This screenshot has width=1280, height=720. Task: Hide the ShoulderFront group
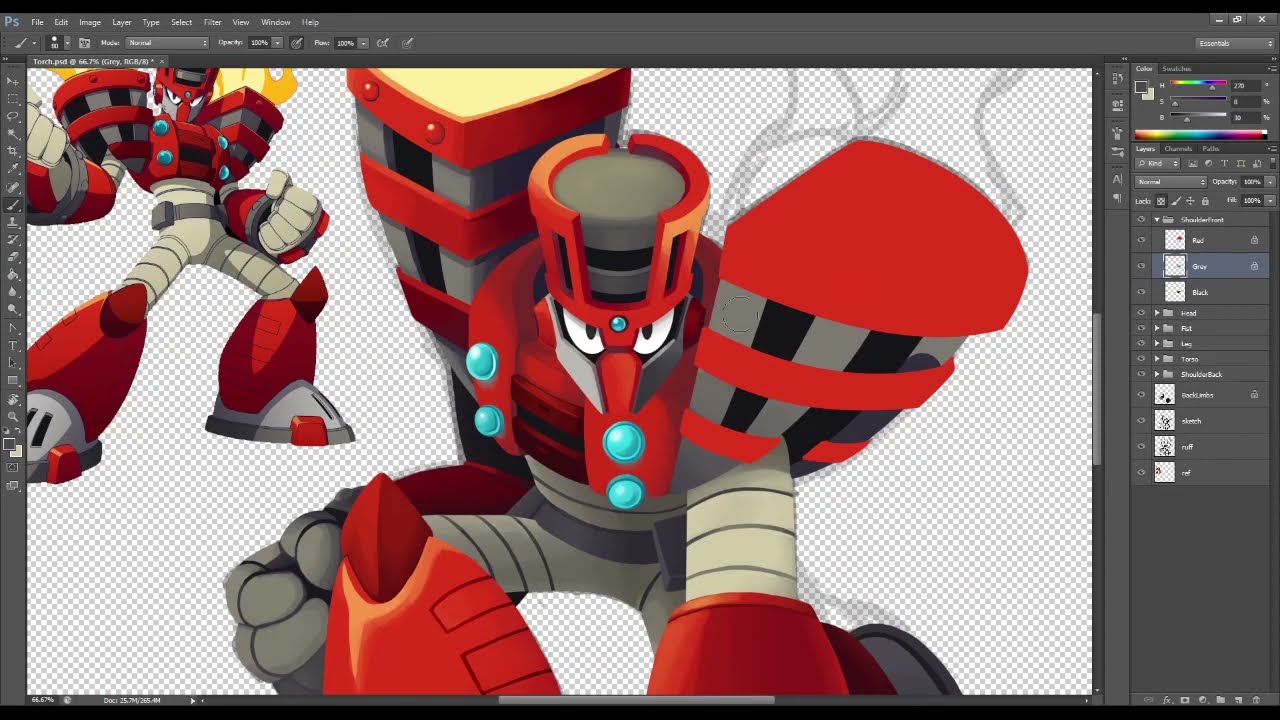pyautogui.click(x=1141, y=220)
